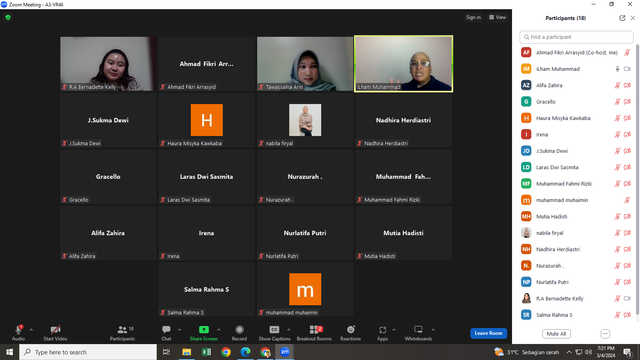Viewport: 640px width, 360px height.
Task: Select R.A Bernadette Kelly video tile
Action: point(108,64)
